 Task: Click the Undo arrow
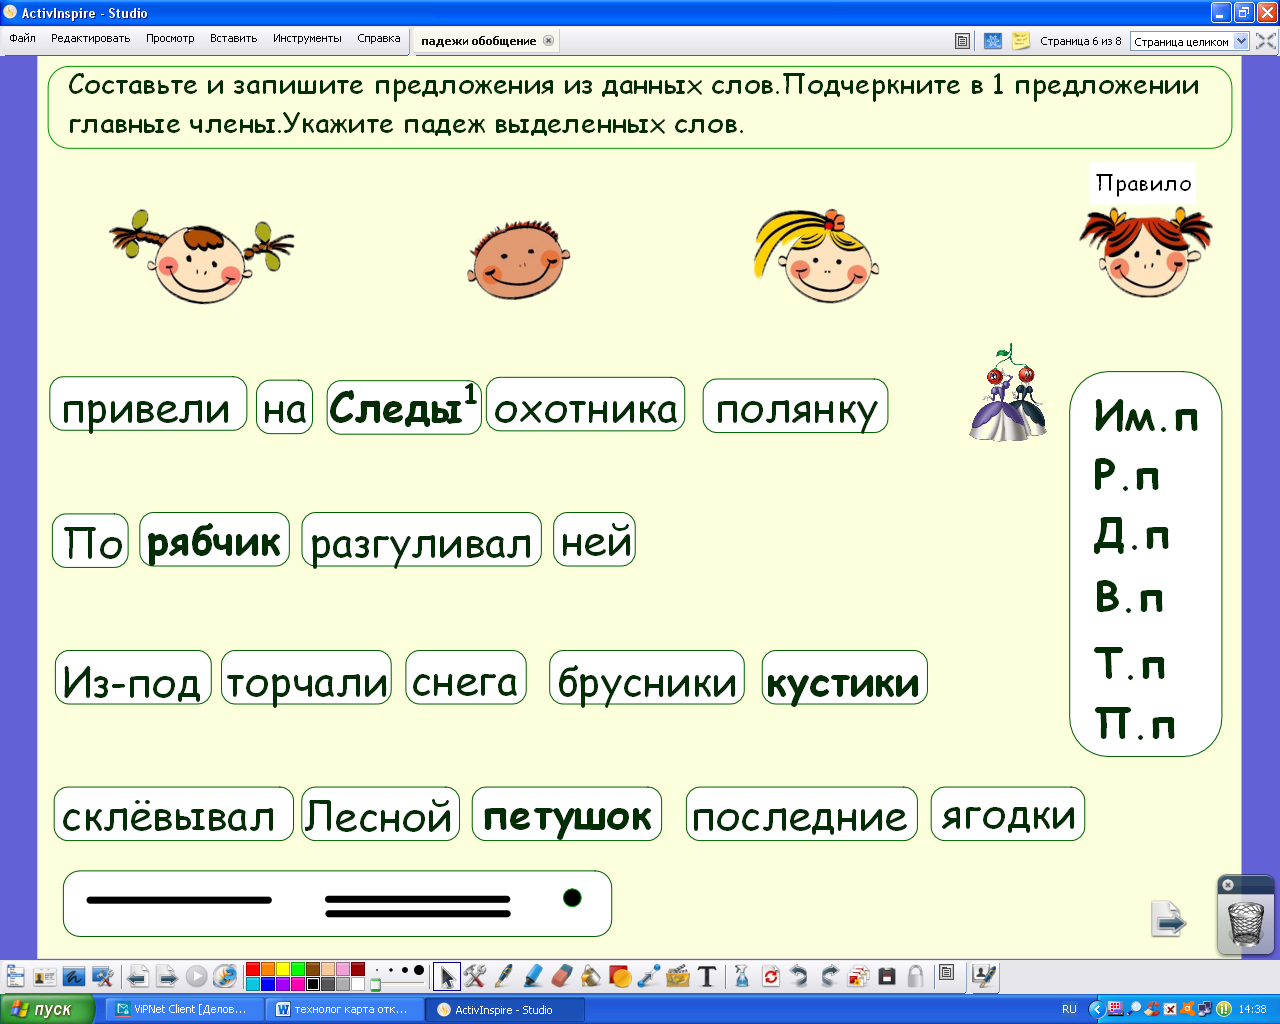[800, 977]
